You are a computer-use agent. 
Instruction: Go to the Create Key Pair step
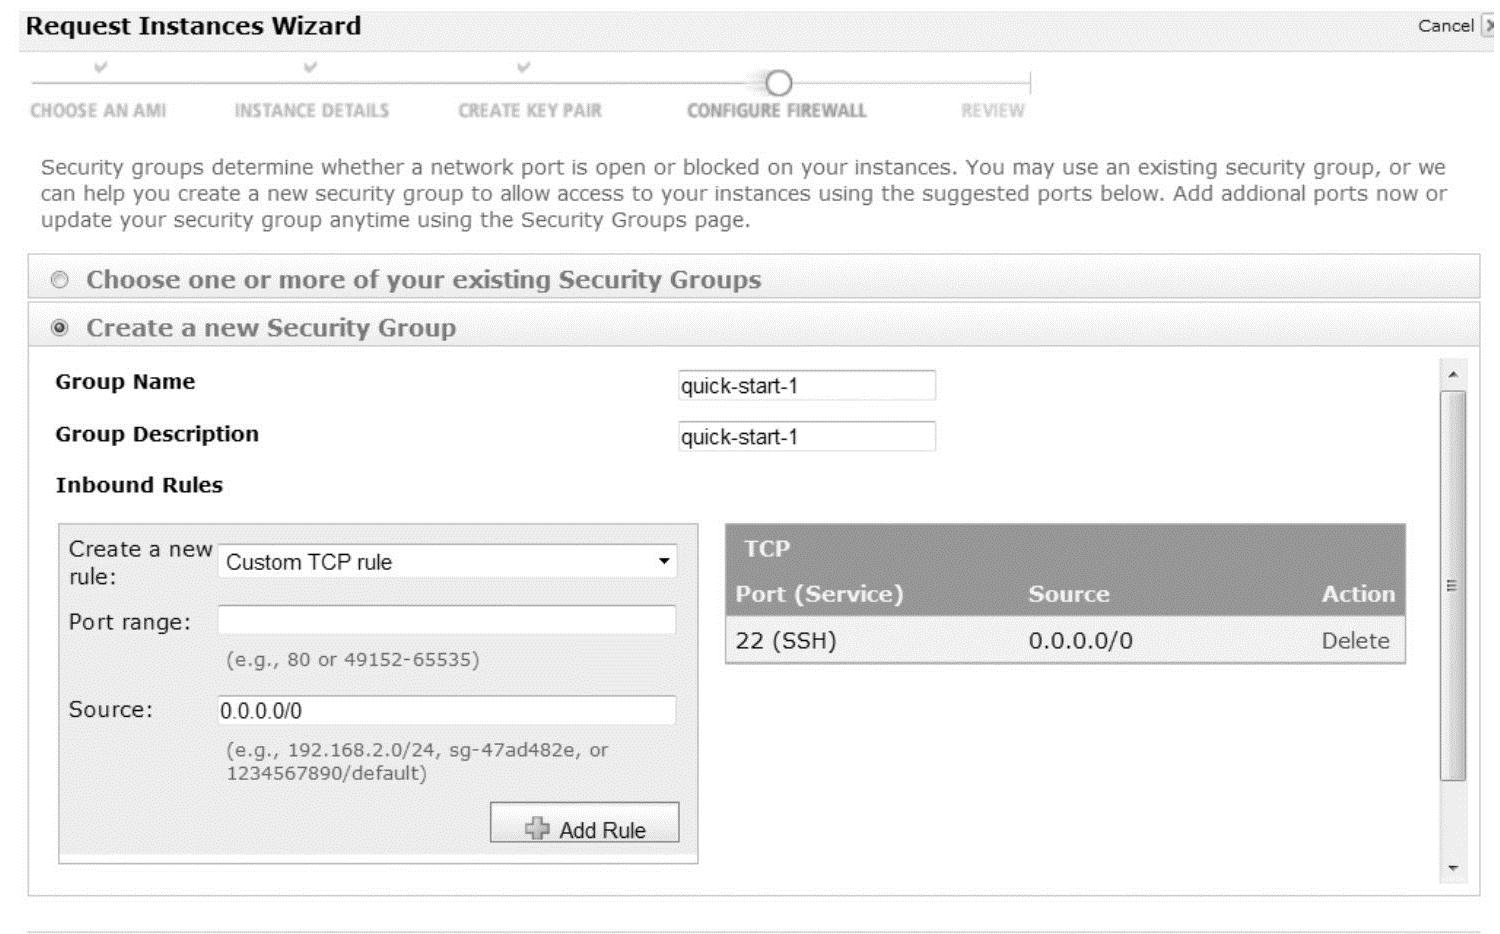click(529, 111)
